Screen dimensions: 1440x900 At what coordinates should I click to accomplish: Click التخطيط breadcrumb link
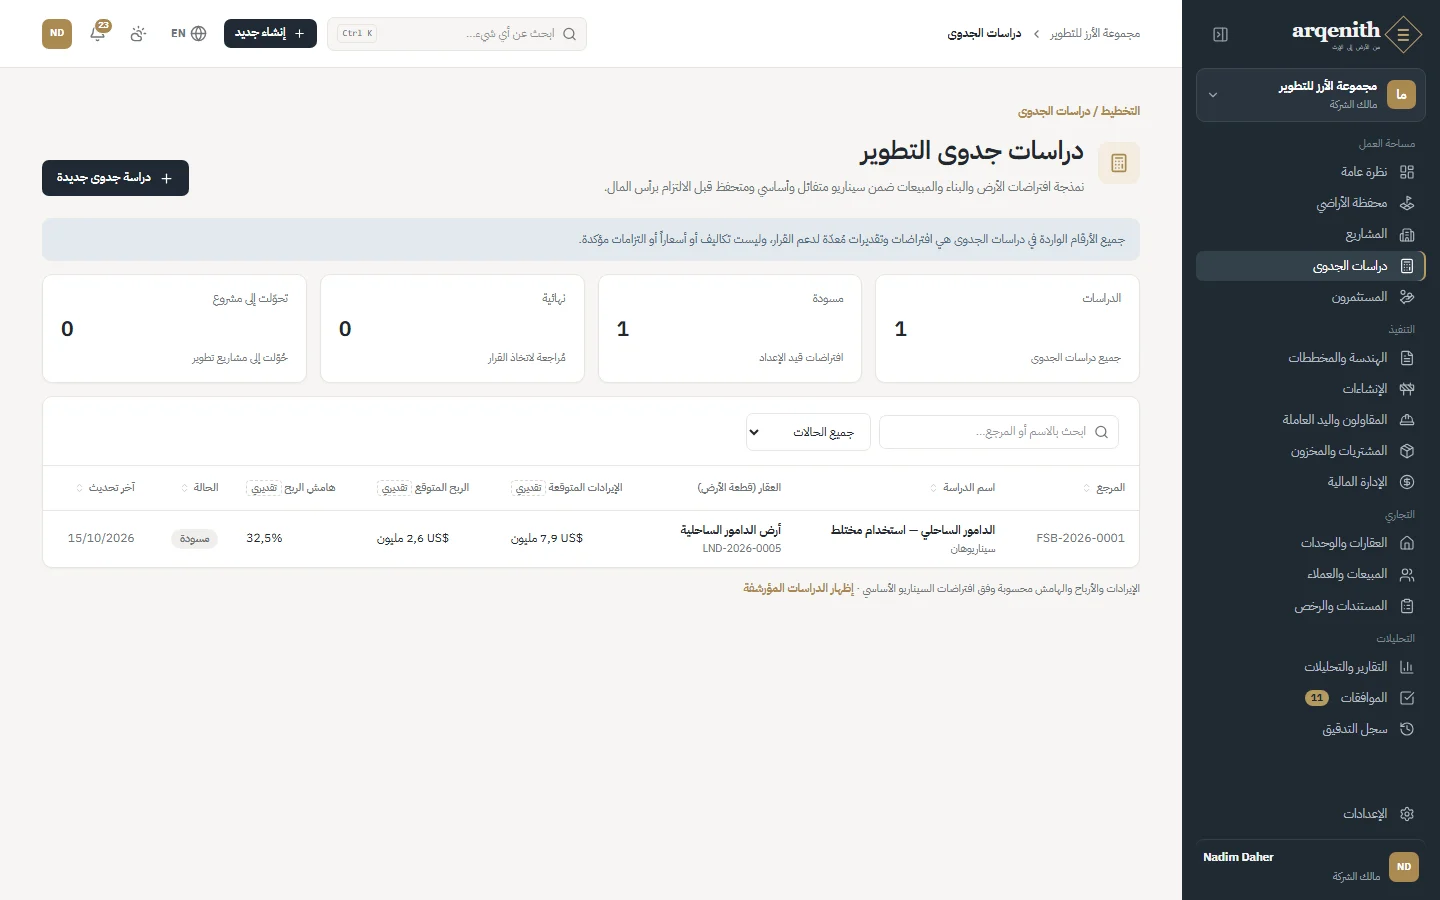(1120, 111)
